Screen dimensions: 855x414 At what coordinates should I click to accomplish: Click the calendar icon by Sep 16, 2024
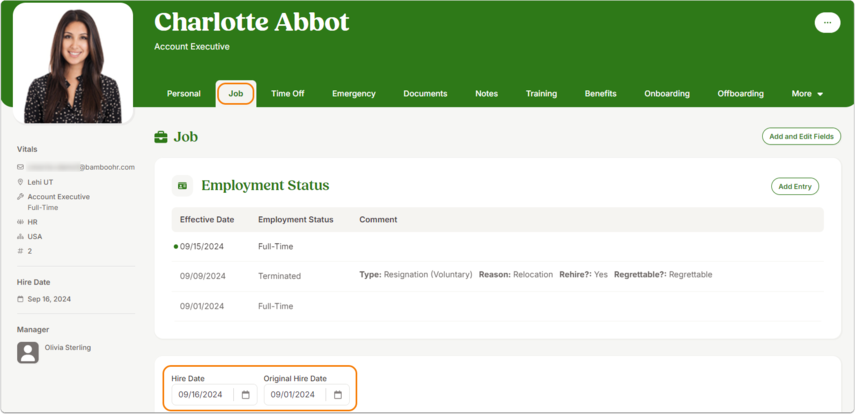tap(20, 299)
